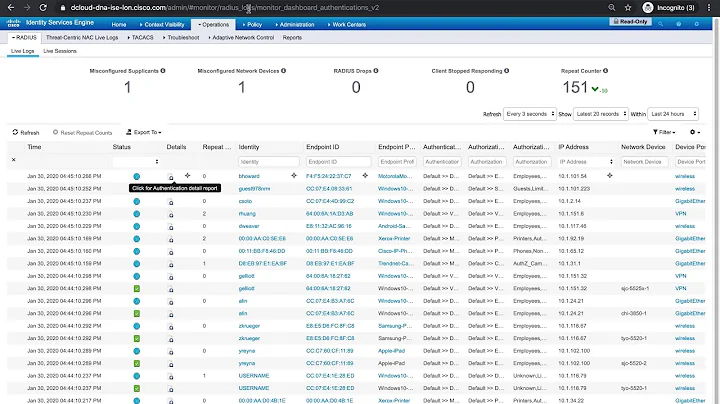720x404 pixels.
Task: Open the Home tab
Action: [x=118, y=25]
